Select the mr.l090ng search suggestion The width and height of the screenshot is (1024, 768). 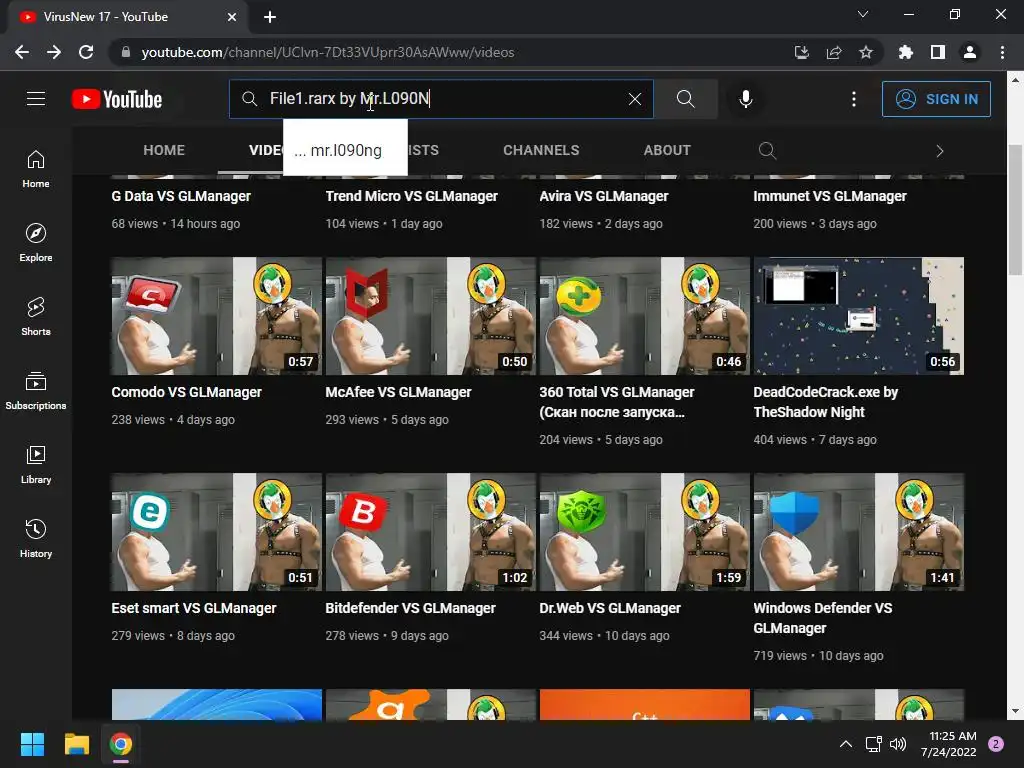345,150
